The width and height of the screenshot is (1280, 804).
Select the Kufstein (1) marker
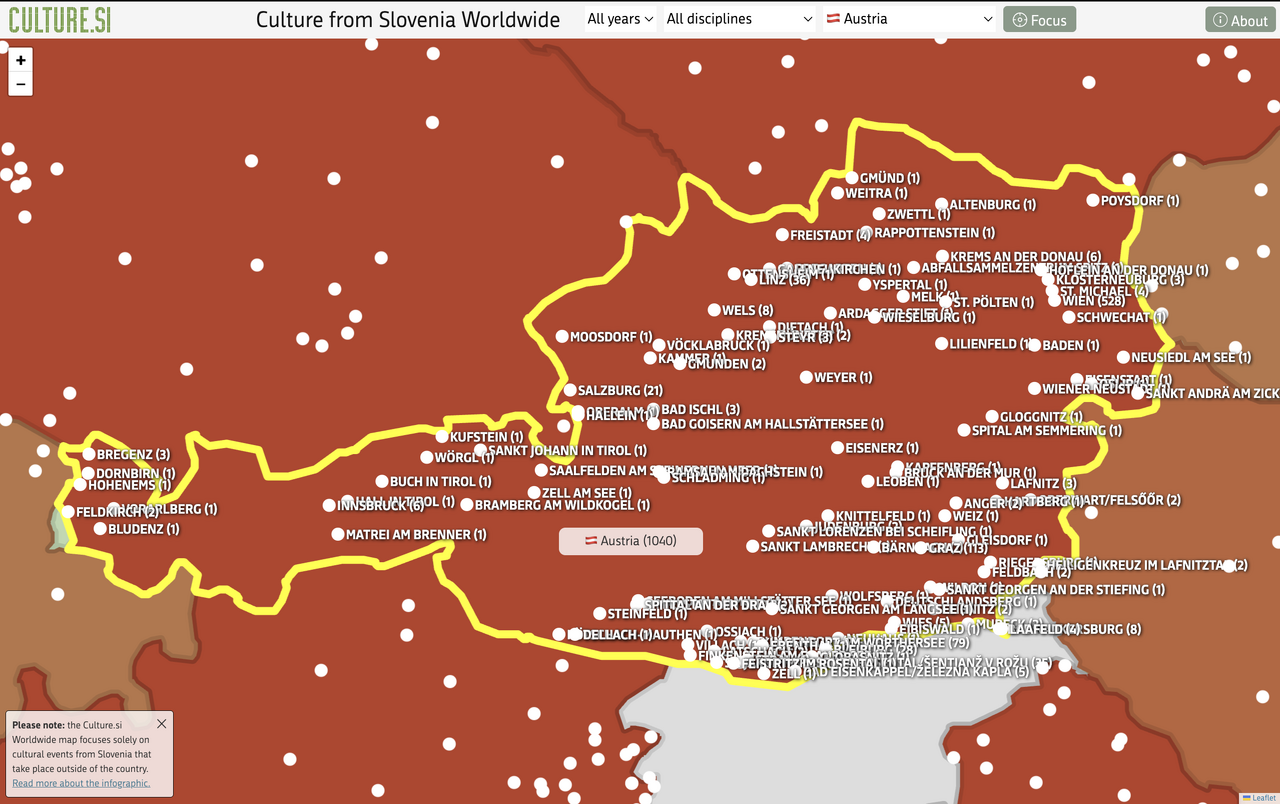pos(442,436)
